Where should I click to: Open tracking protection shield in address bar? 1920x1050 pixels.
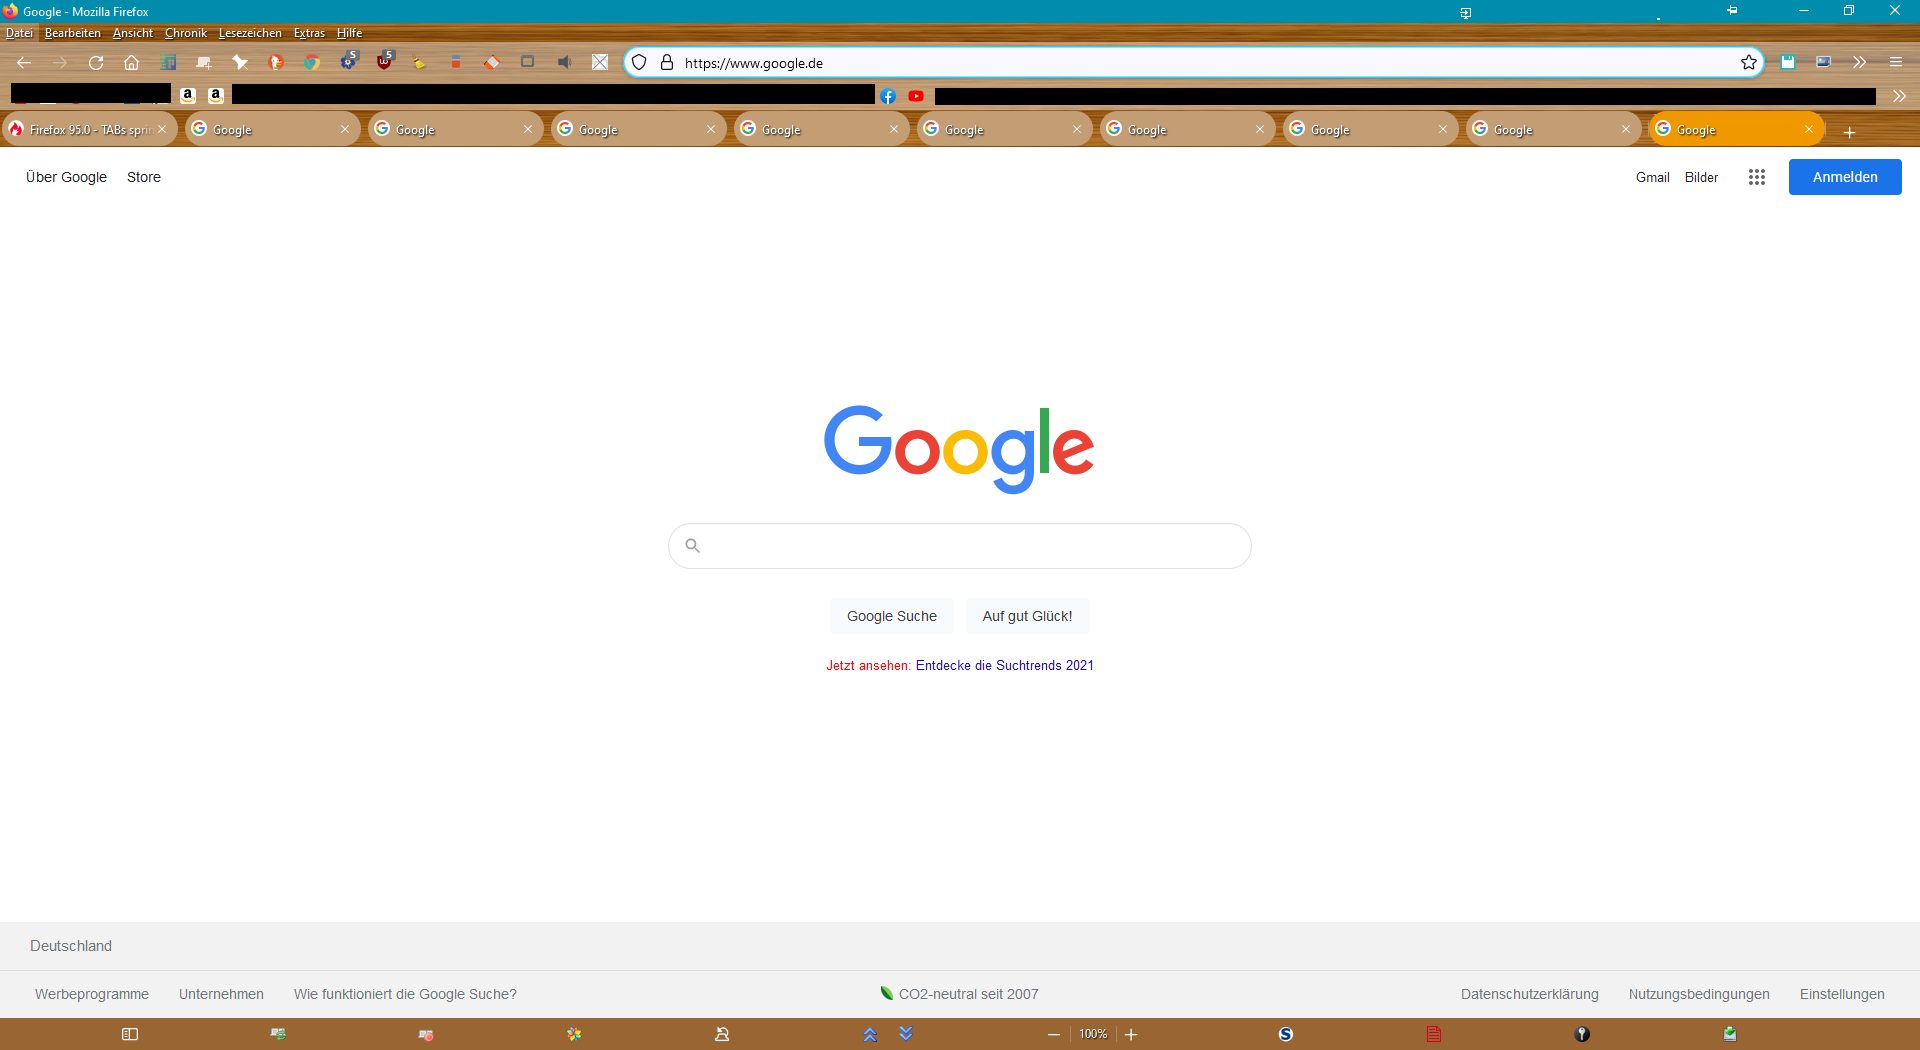pos(639,62)
